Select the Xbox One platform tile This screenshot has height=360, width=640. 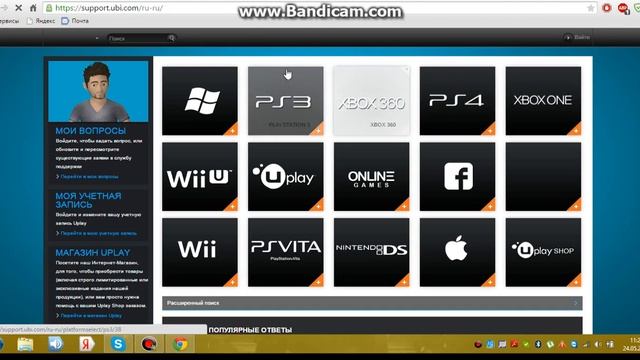(543, 101)
